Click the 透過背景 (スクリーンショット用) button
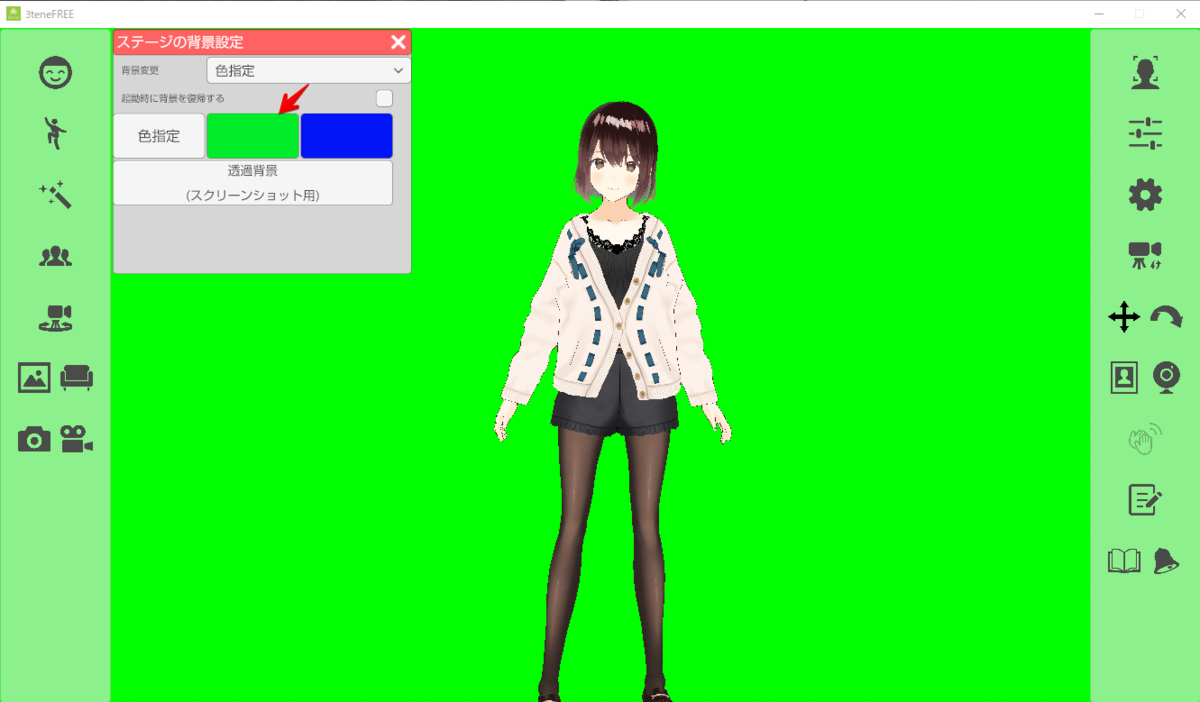The width and height of the screenshot is (1200, 702). click(x=252, y=182)
